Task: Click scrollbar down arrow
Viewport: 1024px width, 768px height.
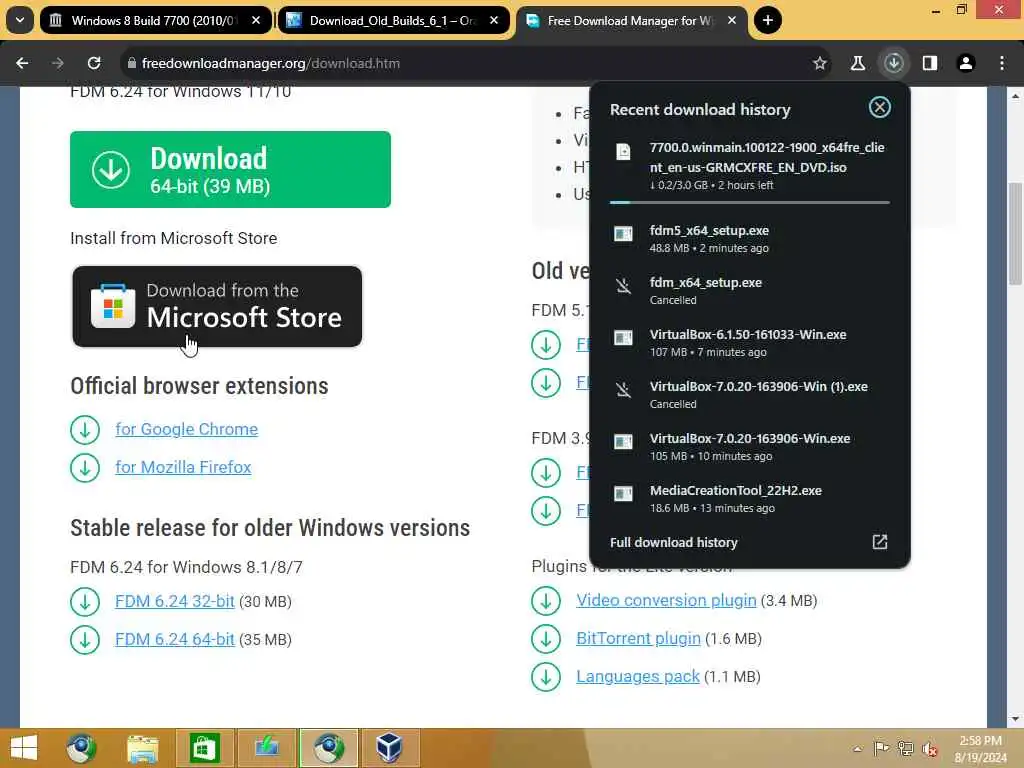Action: click(x=1015, y=719)
